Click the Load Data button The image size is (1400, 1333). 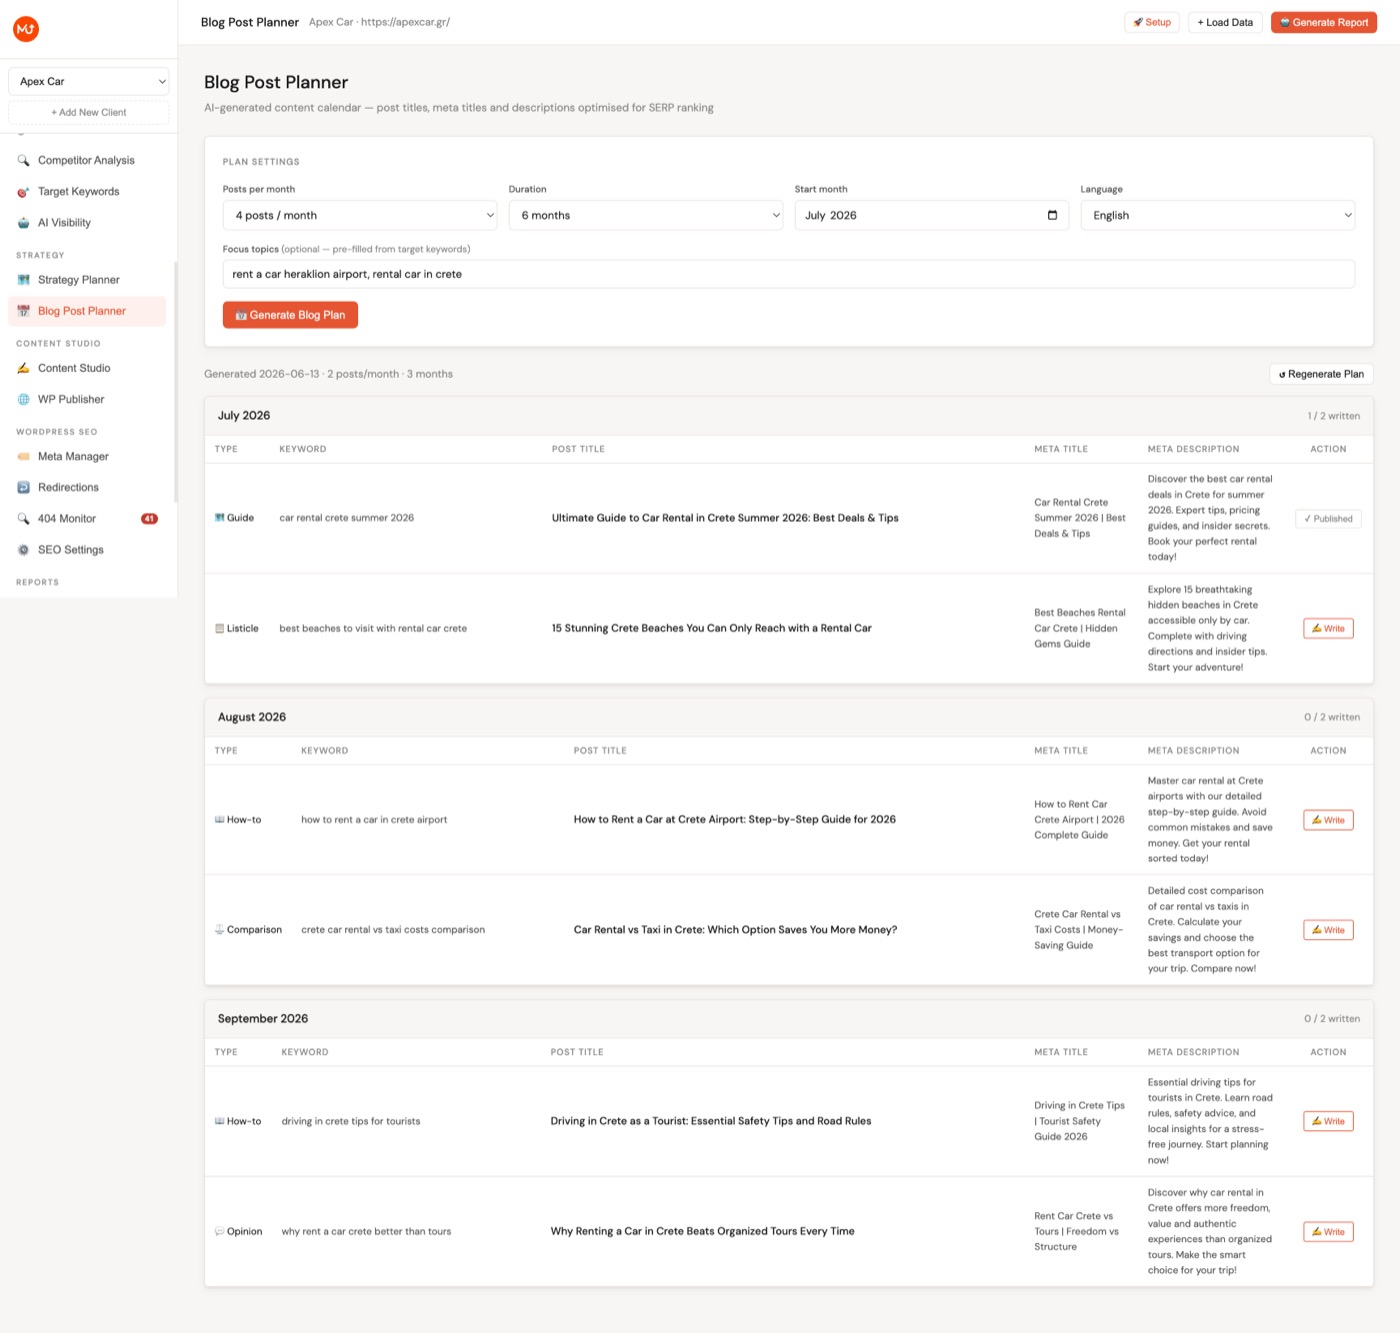coord(1225,22)
